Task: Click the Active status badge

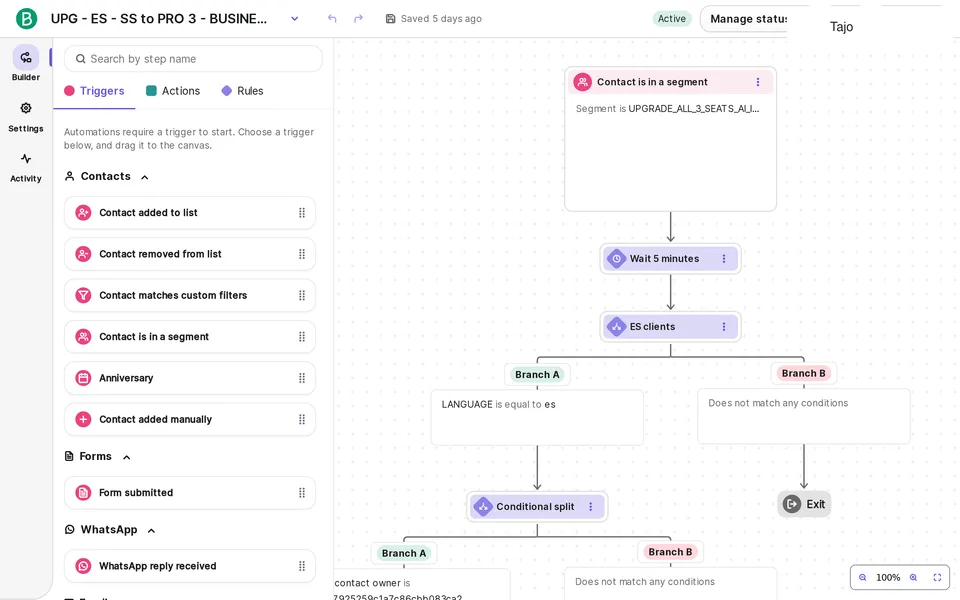Action: (672, 19)
